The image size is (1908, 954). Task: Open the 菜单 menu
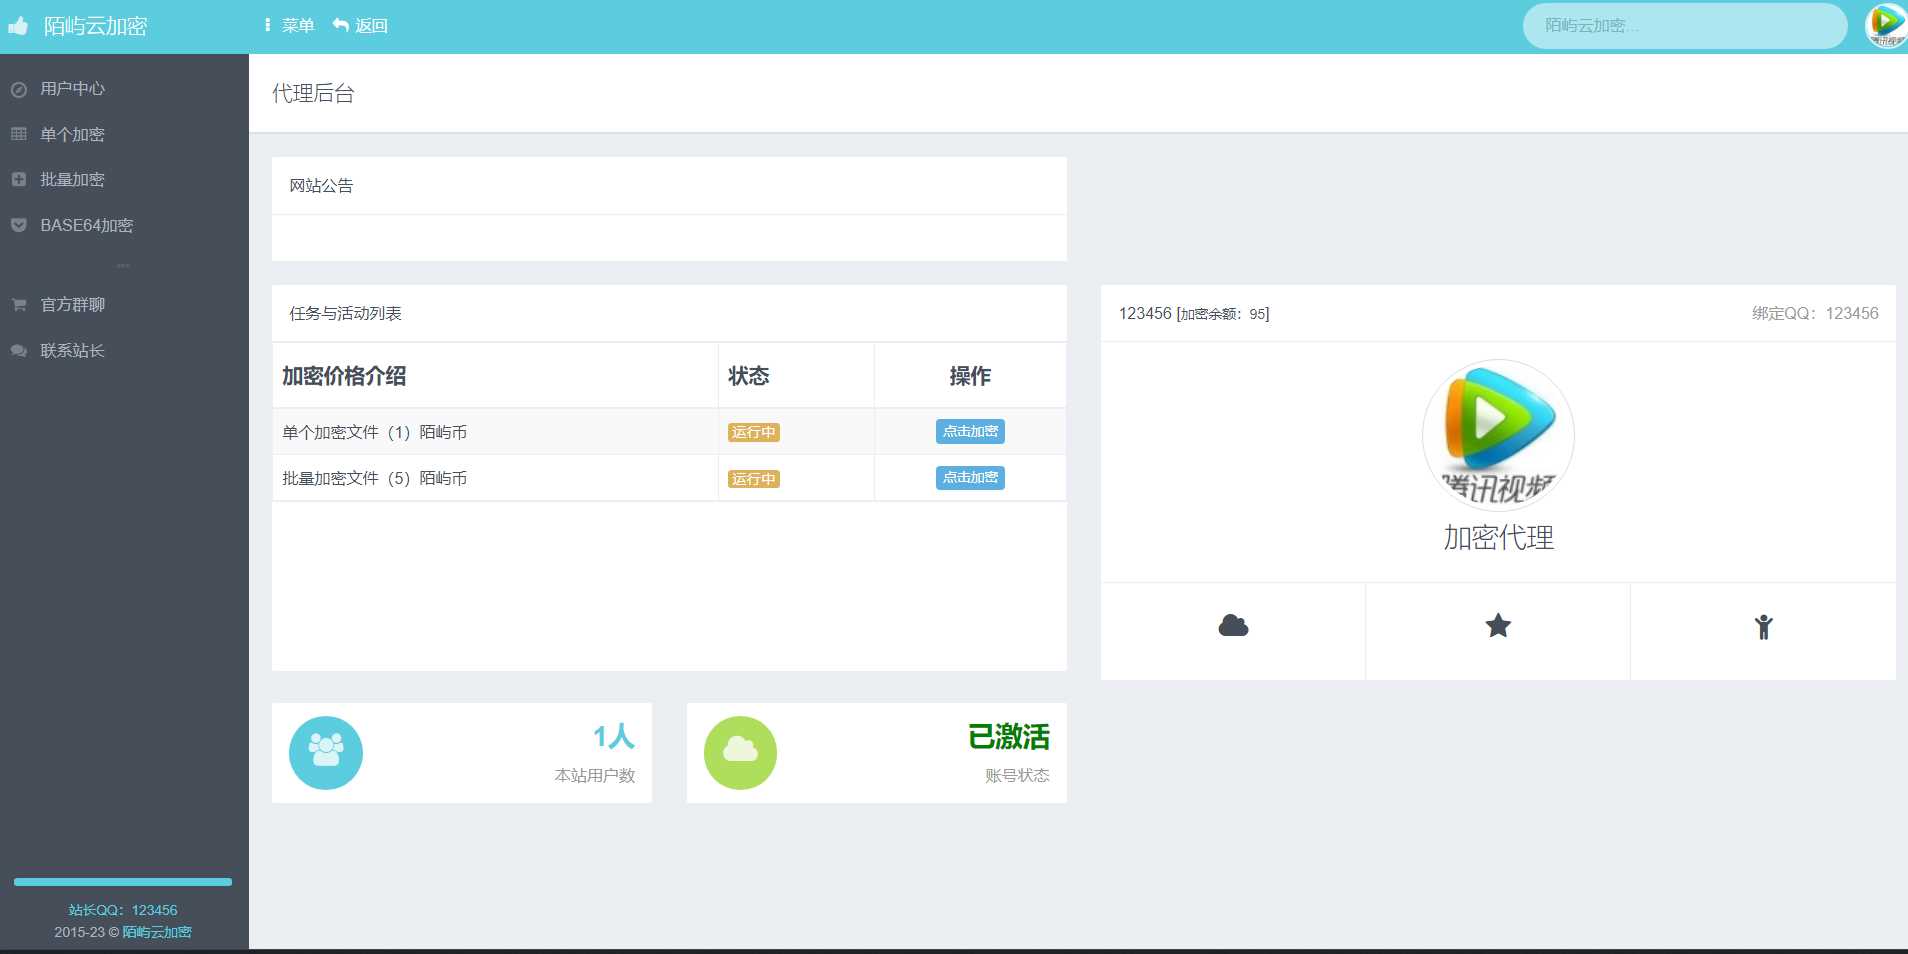click(x=296, y=25)
